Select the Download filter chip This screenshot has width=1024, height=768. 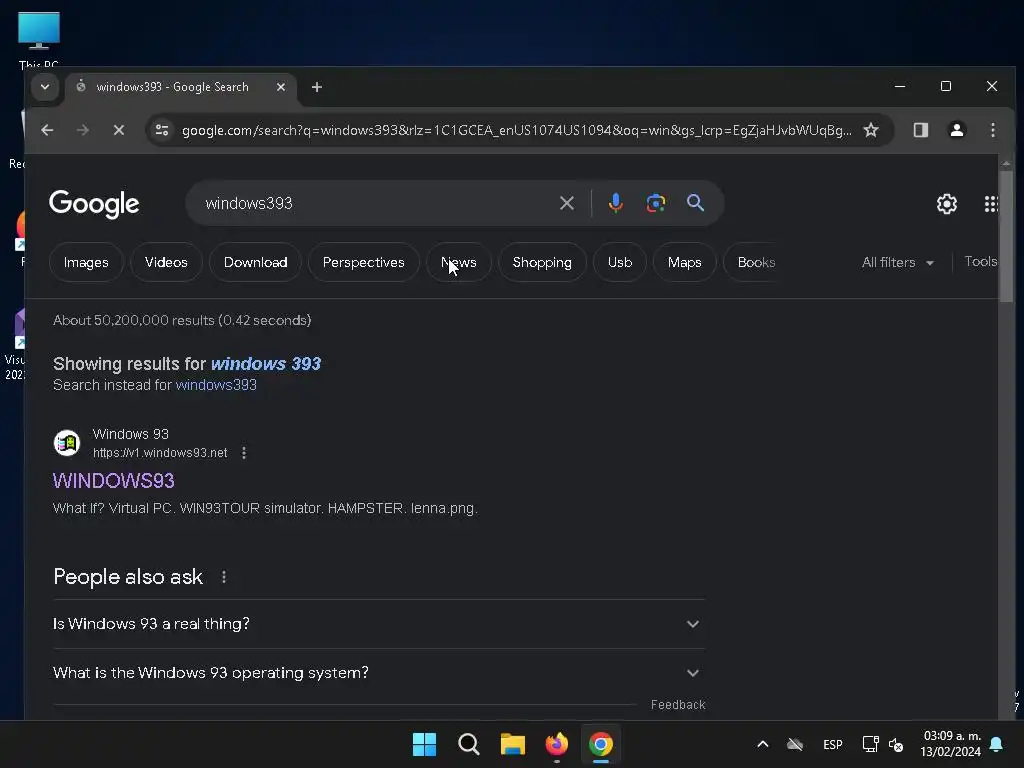pyautogui.click(x=255, y=263)
